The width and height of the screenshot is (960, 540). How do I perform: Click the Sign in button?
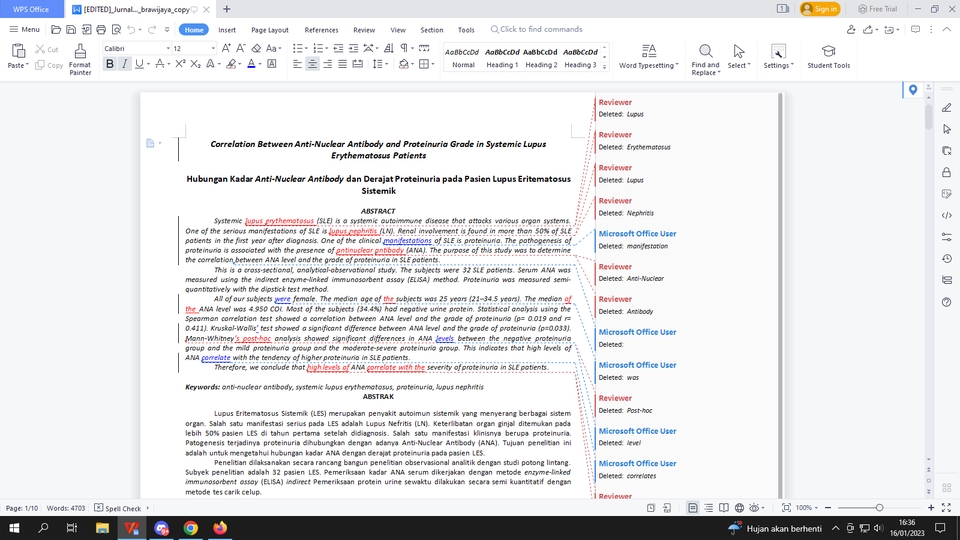pyautogui.click(x=820, y=9)
